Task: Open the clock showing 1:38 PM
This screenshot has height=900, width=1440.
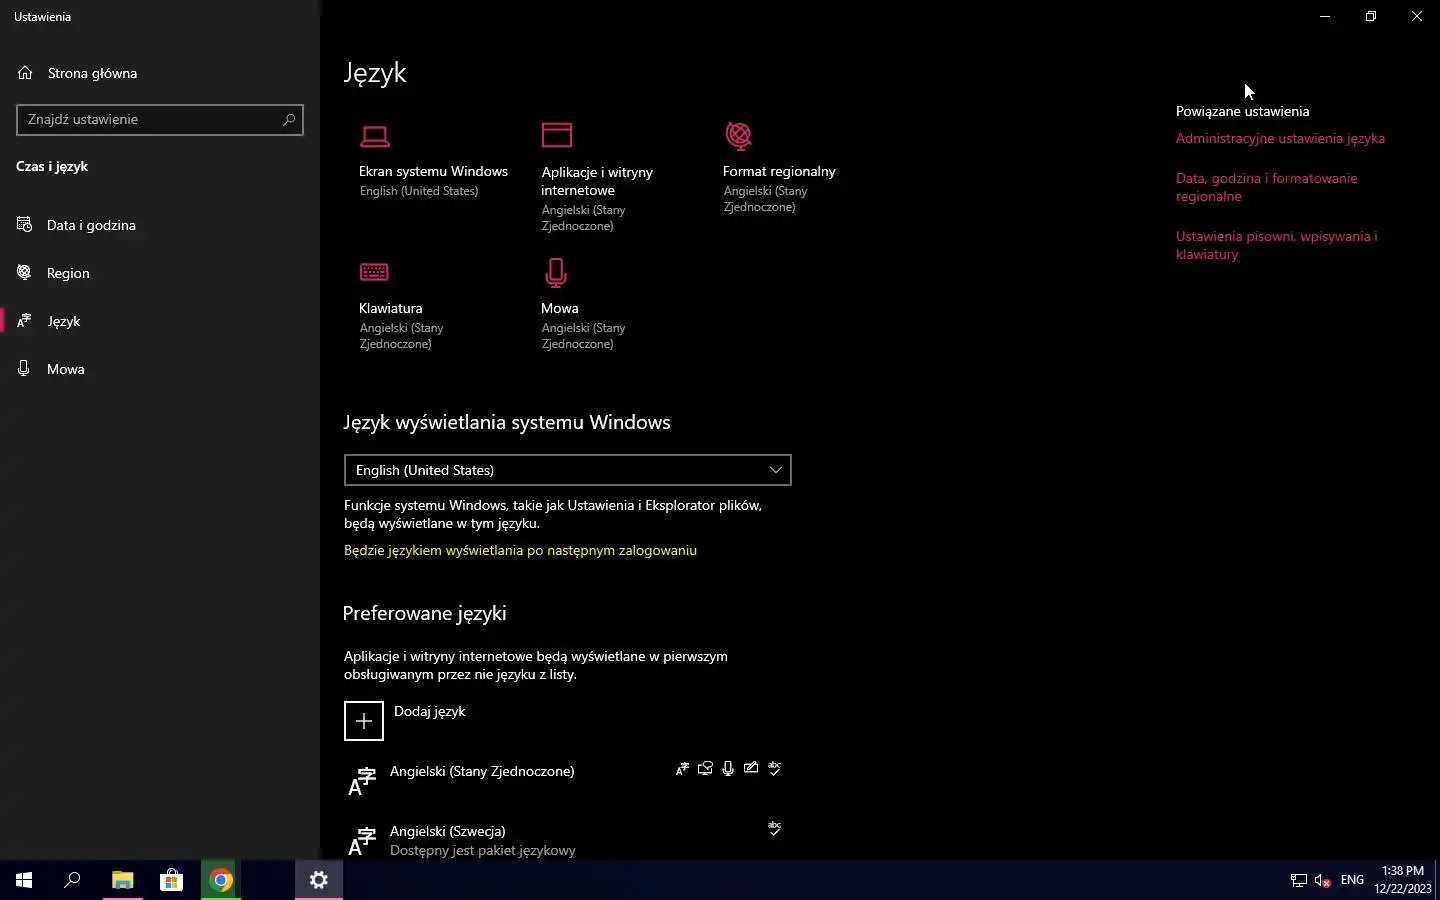Action: click(x=1402, y=880)
